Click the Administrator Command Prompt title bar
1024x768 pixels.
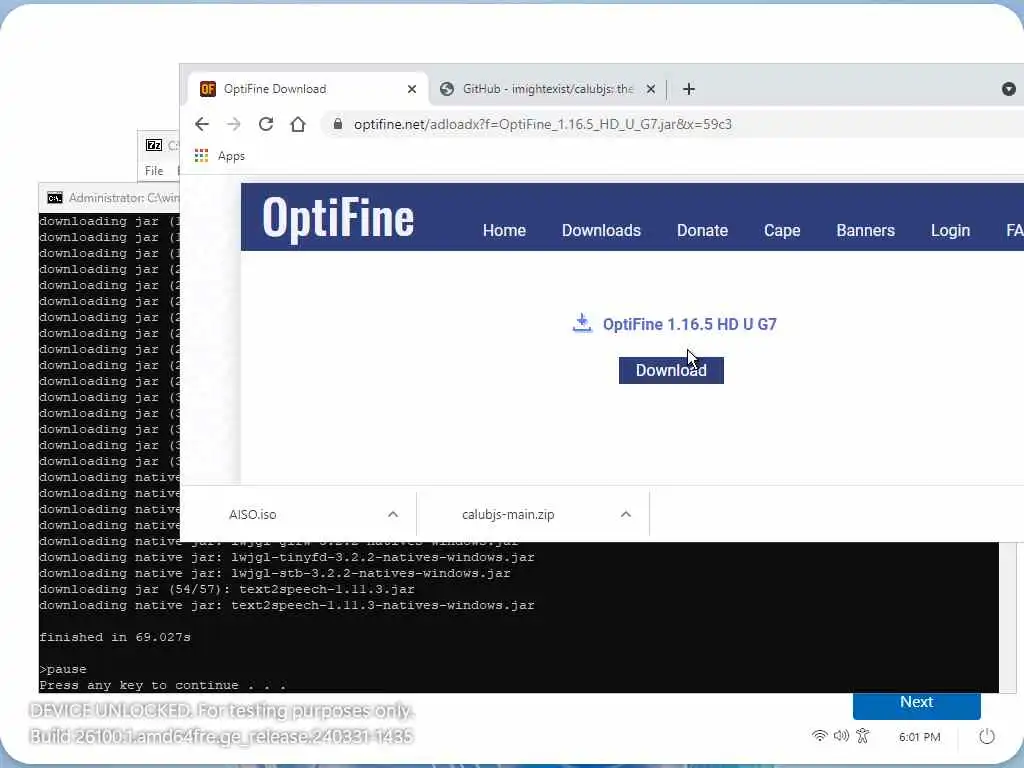109,198
